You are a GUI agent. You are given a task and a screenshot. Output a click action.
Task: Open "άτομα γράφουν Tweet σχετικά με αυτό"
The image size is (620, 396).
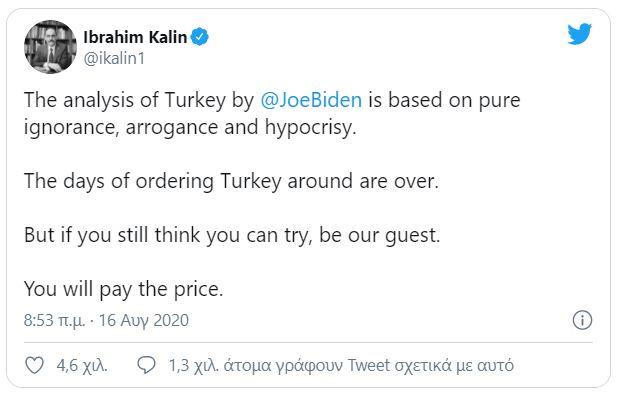[369, 366]
